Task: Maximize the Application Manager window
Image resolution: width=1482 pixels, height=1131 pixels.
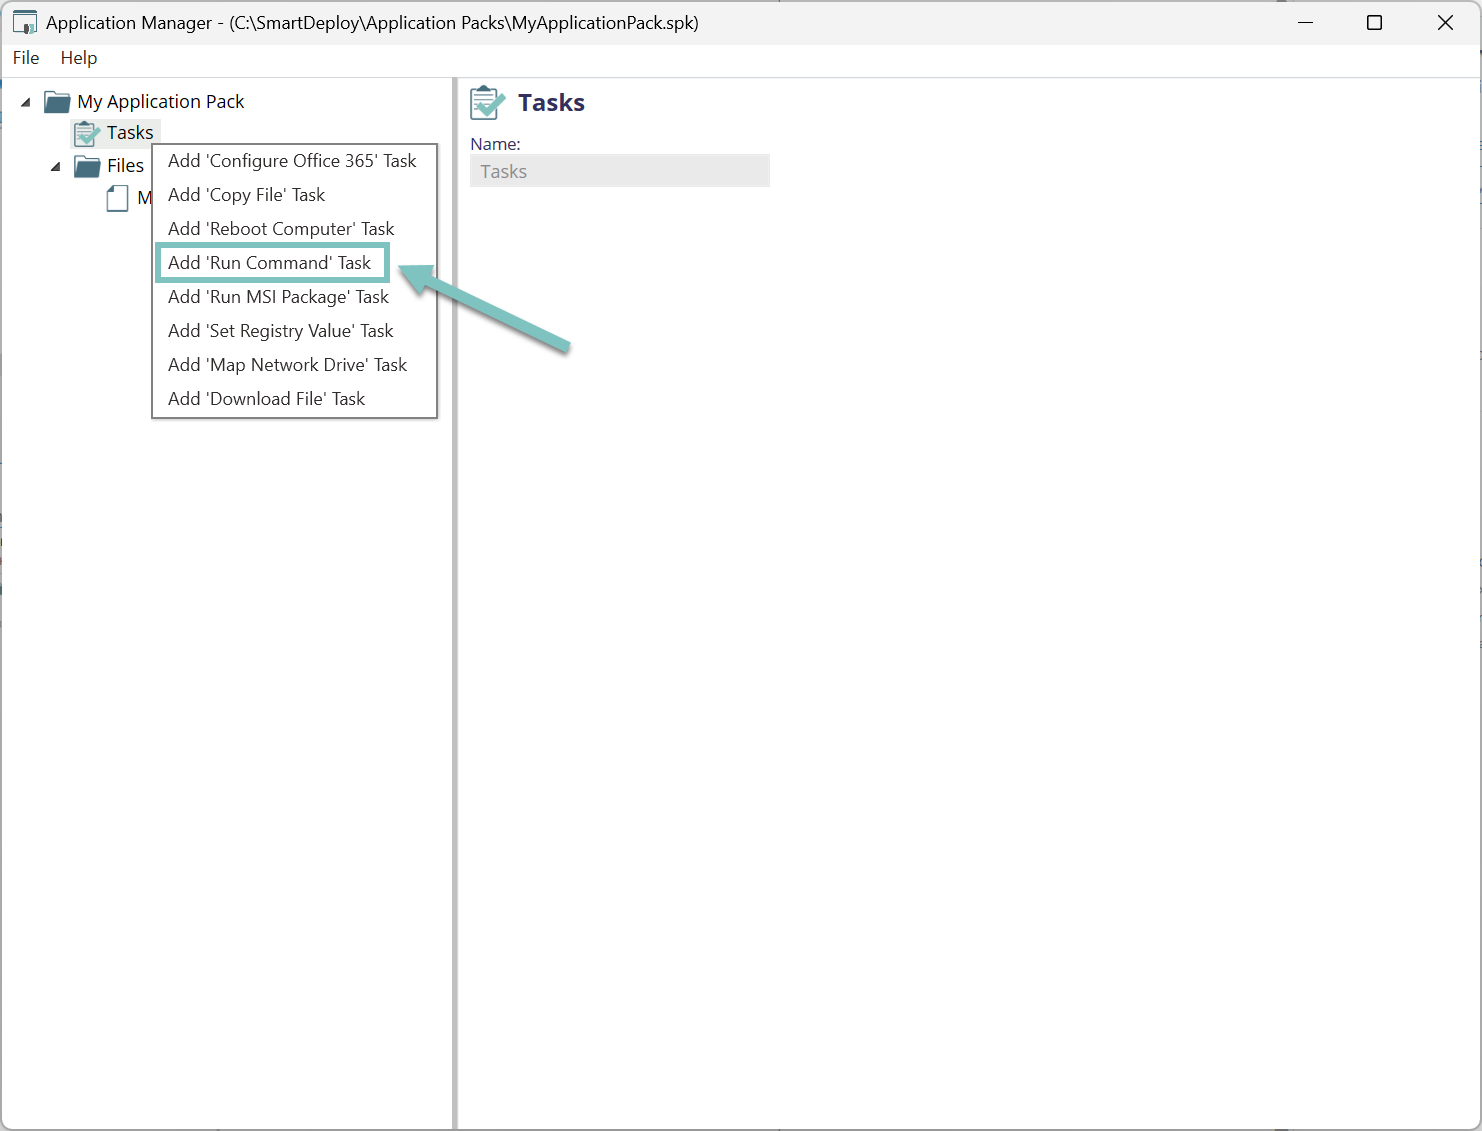Action: (x=1374, y=23)
